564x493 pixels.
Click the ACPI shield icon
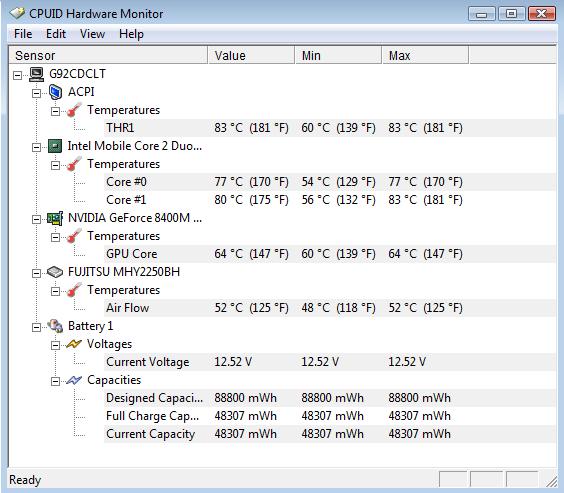55,92
